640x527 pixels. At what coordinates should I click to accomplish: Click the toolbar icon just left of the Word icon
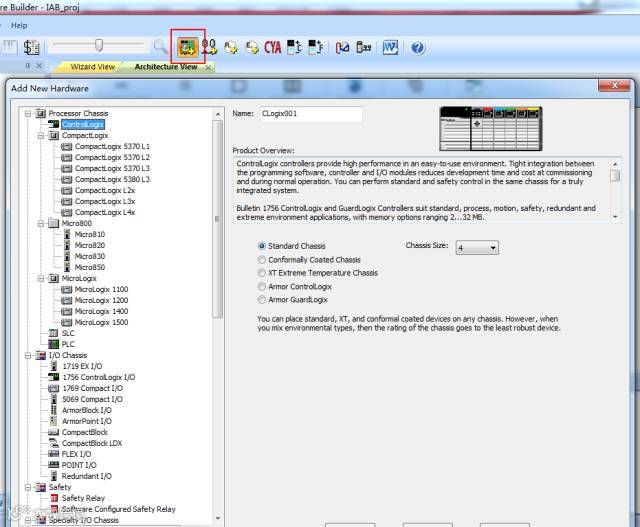coord(364,48)
